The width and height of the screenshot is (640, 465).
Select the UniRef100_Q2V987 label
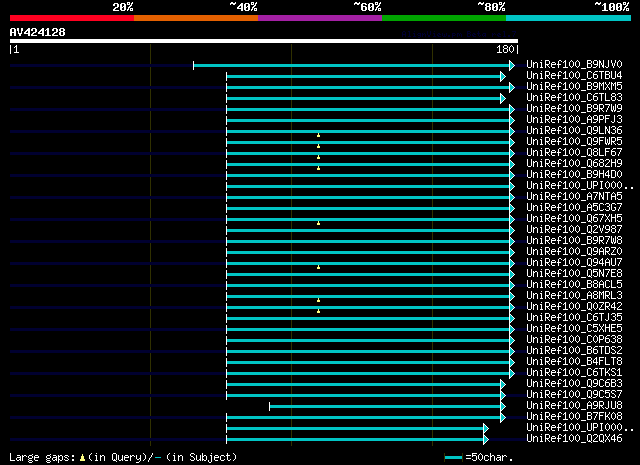pos(574,229)
